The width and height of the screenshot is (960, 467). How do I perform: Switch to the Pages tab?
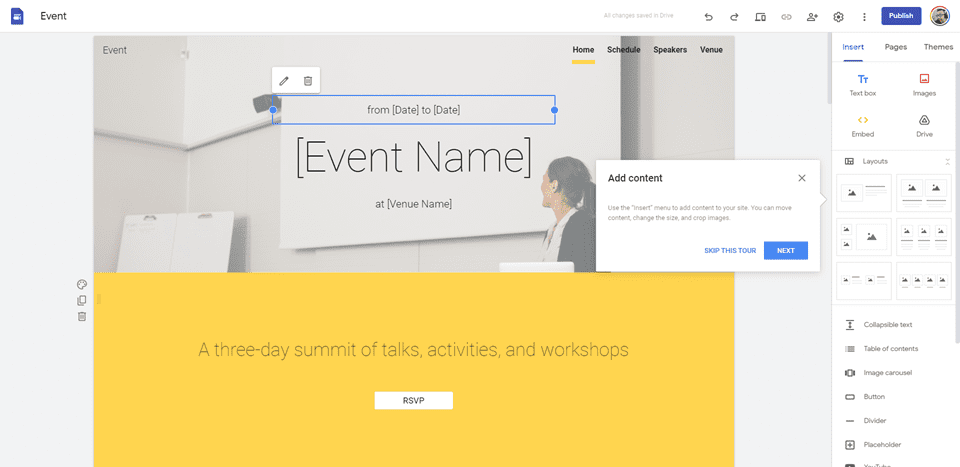tap(896, 47)
